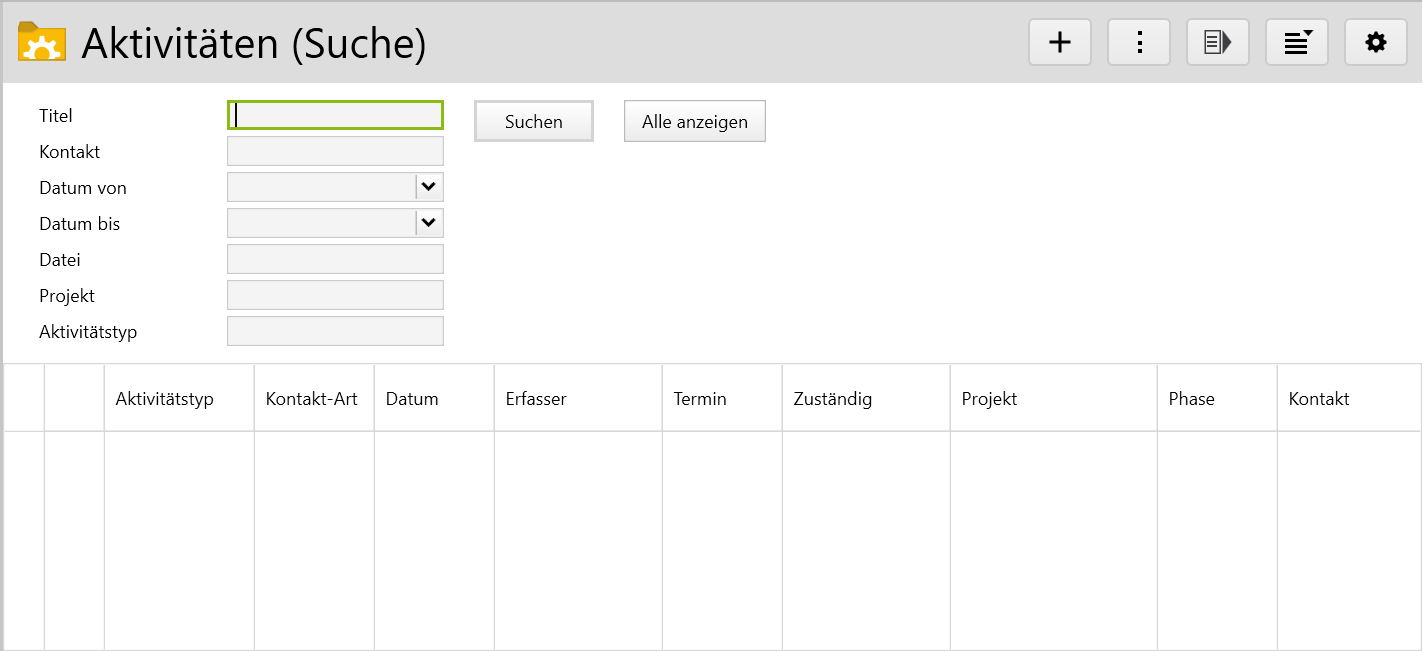Click the Phase column header

point(1192,399)
